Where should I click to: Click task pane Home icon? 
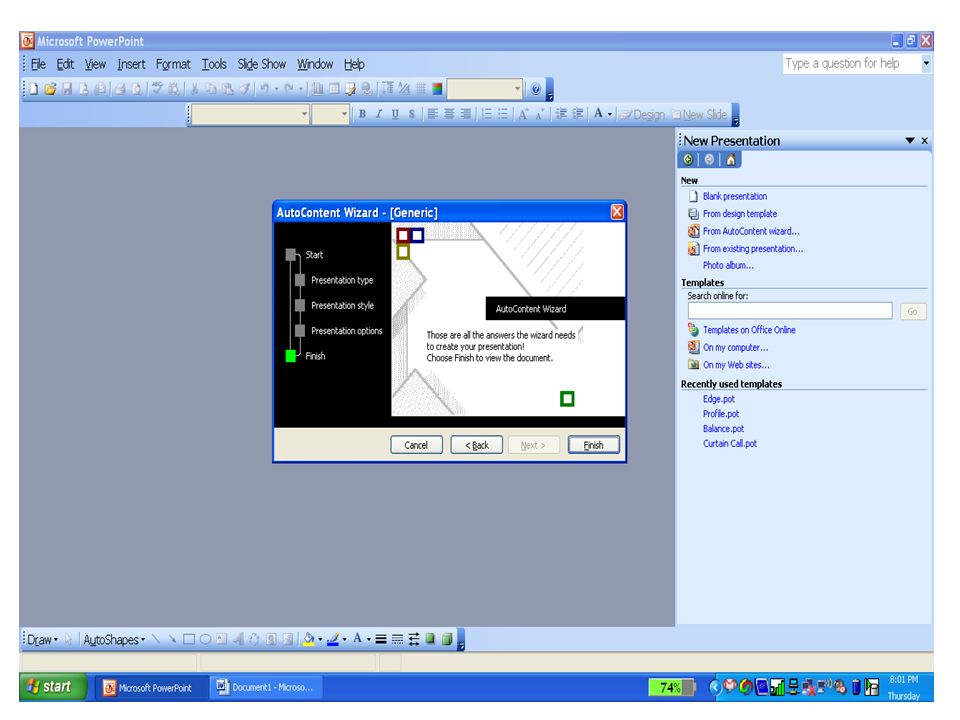(730, 160)
